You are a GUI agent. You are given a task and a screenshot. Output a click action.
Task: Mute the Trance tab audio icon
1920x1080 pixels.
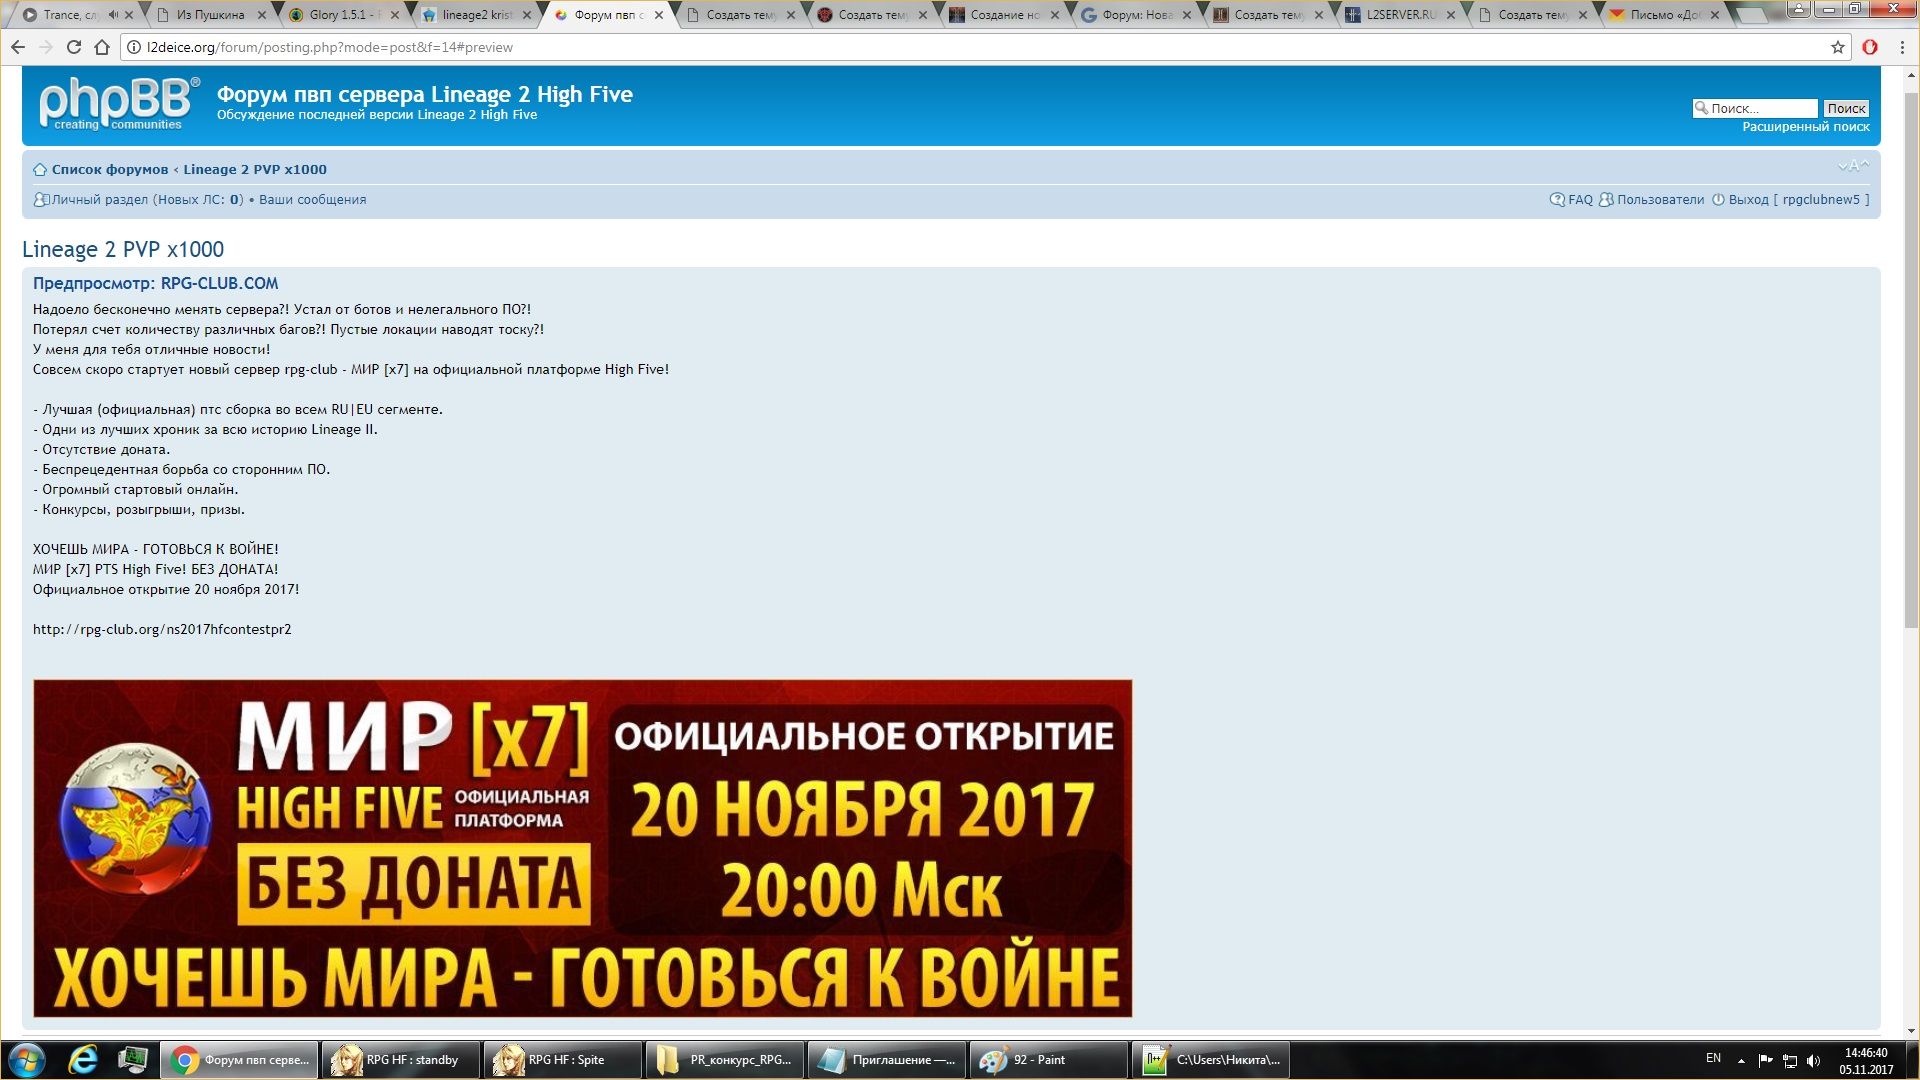click(113, 15)
